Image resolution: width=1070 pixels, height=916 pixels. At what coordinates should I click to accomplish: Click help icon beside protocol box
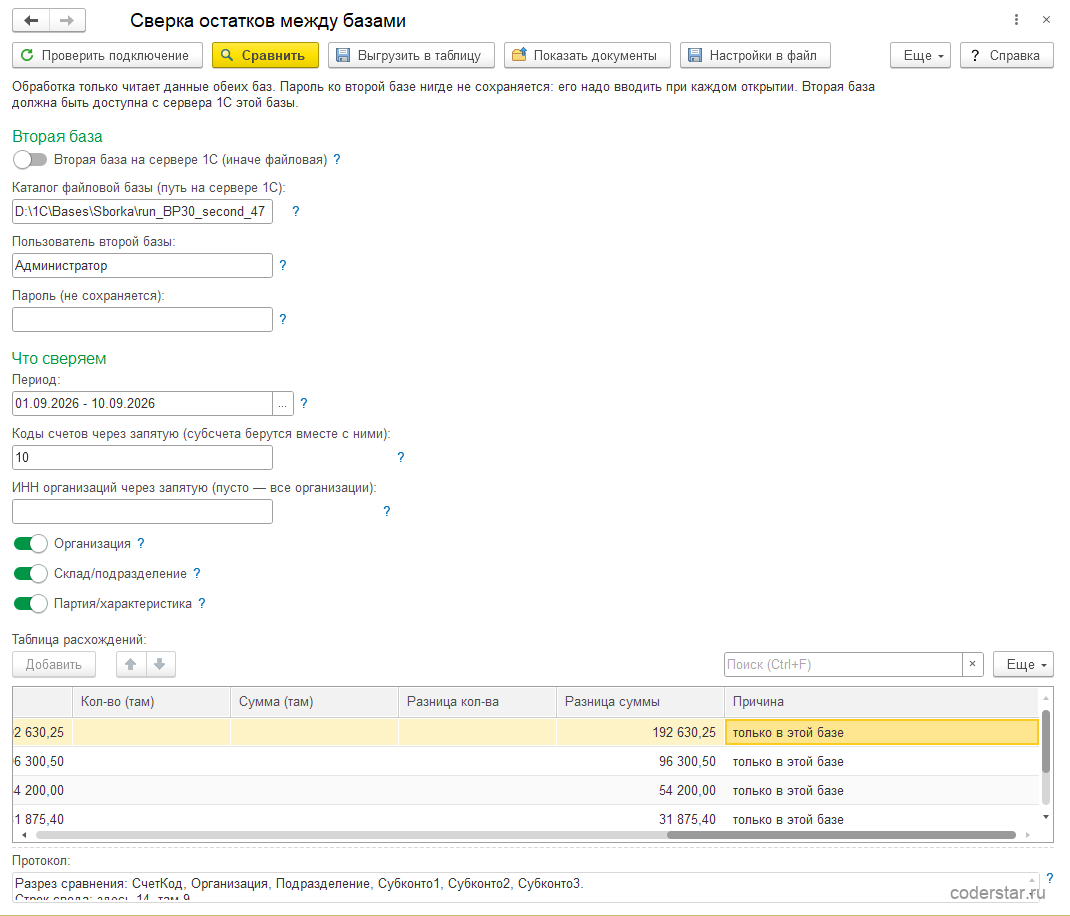pos(1050,879)
